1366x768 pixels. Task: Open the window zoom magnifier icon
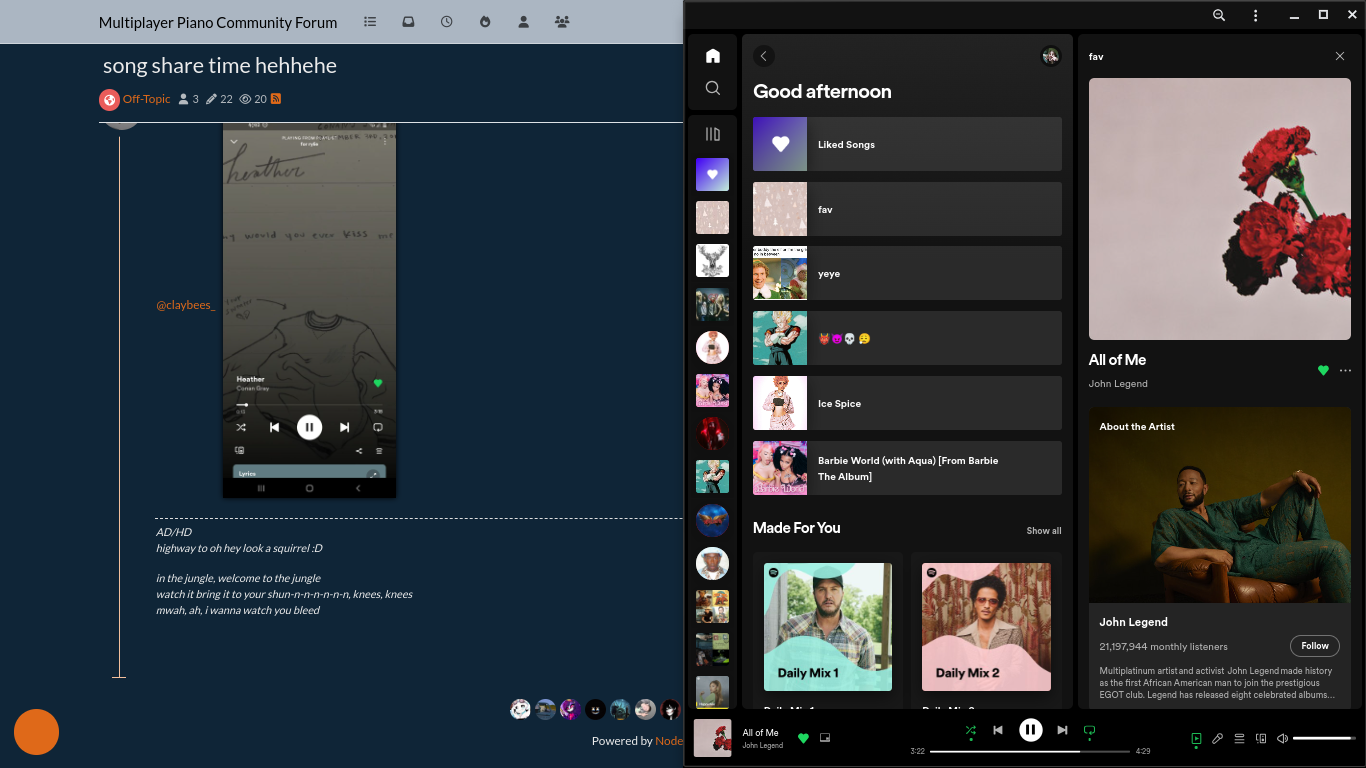[x=1219, y=15]
